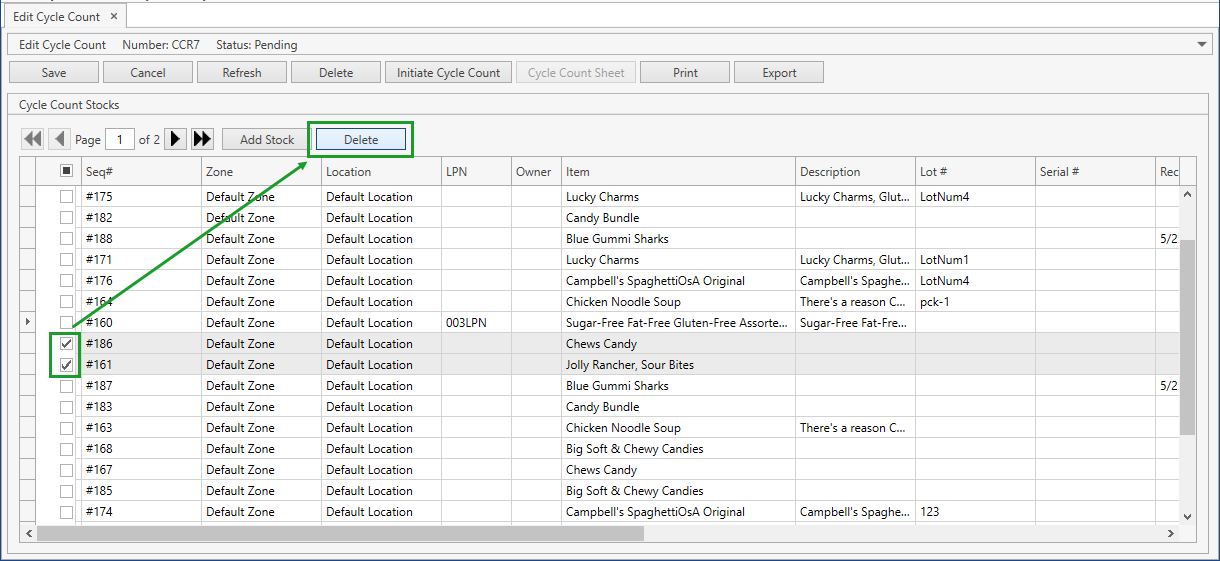
Task: Expand the header panel dropdown arrow
Action: point(1202,45)
